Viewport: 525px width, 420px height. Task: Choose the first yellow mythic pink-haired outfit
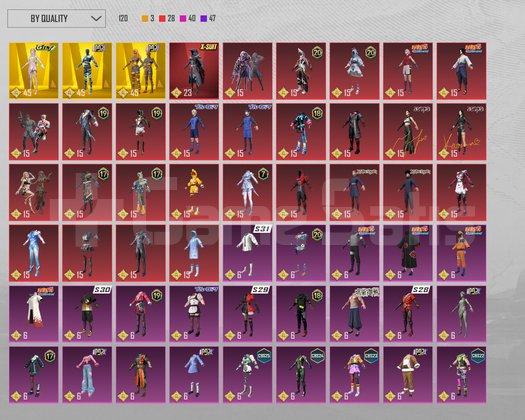[33, 71]
